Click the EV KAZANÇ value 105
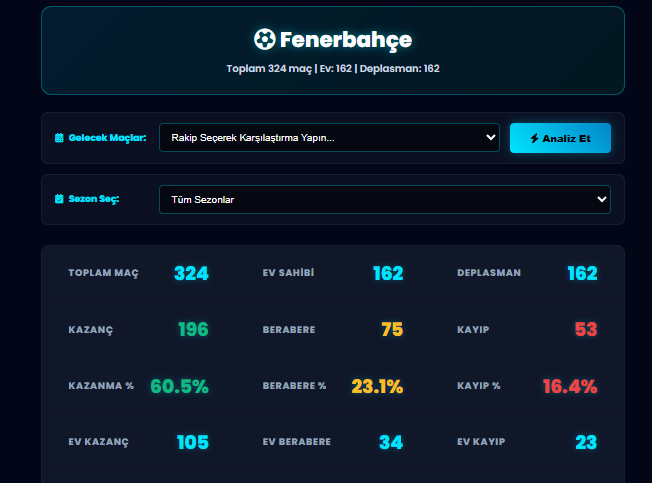The image size is (652, 483). tap(193, 442)
